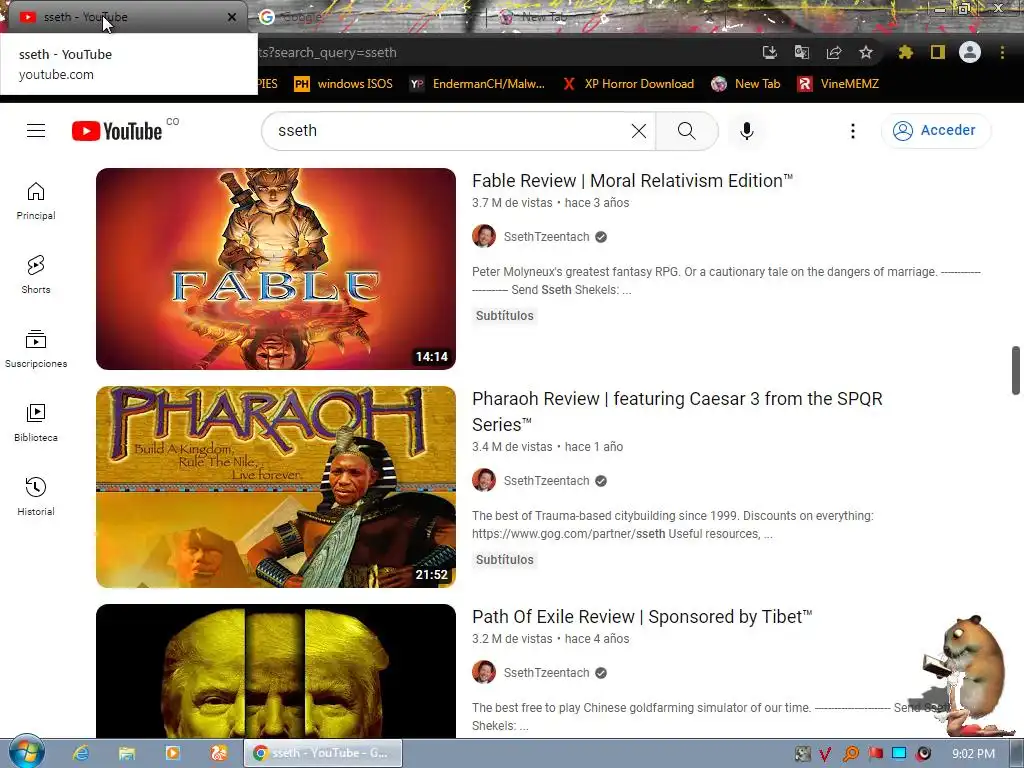The image size is (1024, 768).
Task: Open Biblioteca from the sidebar
Action: pyautogui.click(x=36, y=423)
